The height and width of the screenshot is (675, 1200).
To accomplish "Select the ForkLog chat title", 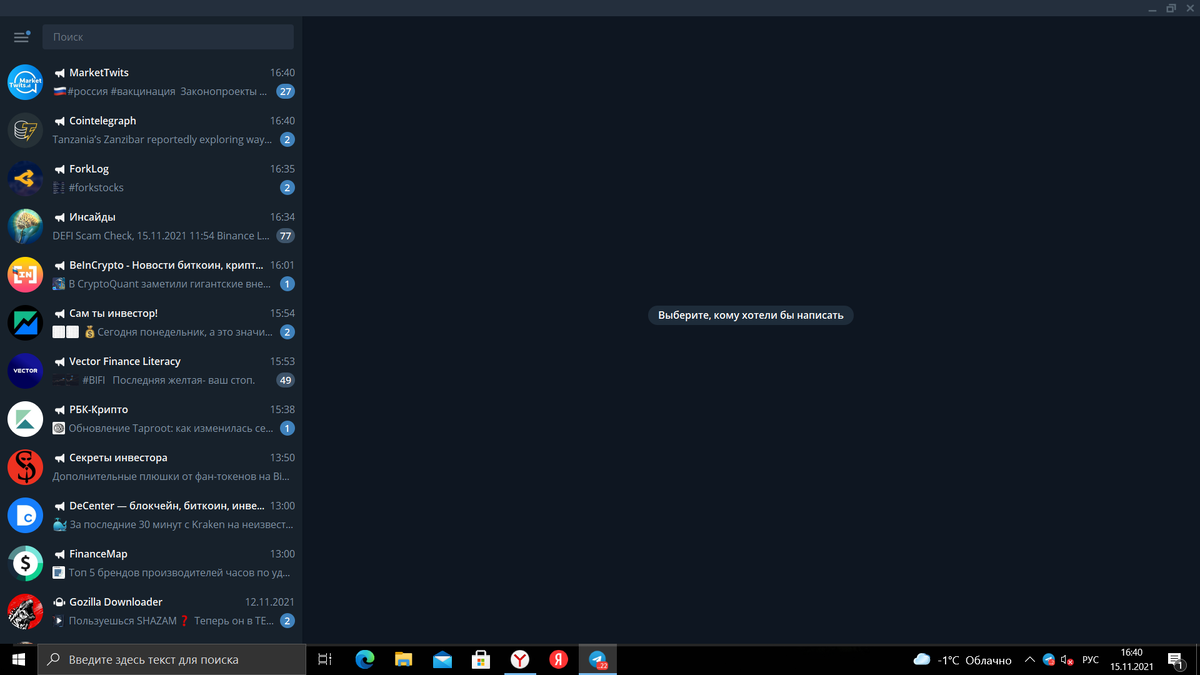I will pos(89,169).
